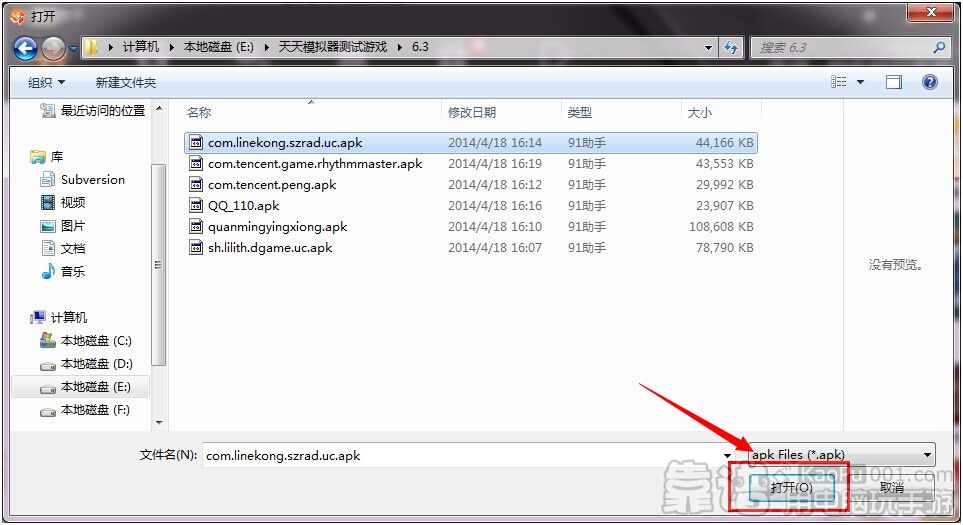Select 库 in navigation pane
The width and height of the screenshot is (963, 525).
click(47, 157)
